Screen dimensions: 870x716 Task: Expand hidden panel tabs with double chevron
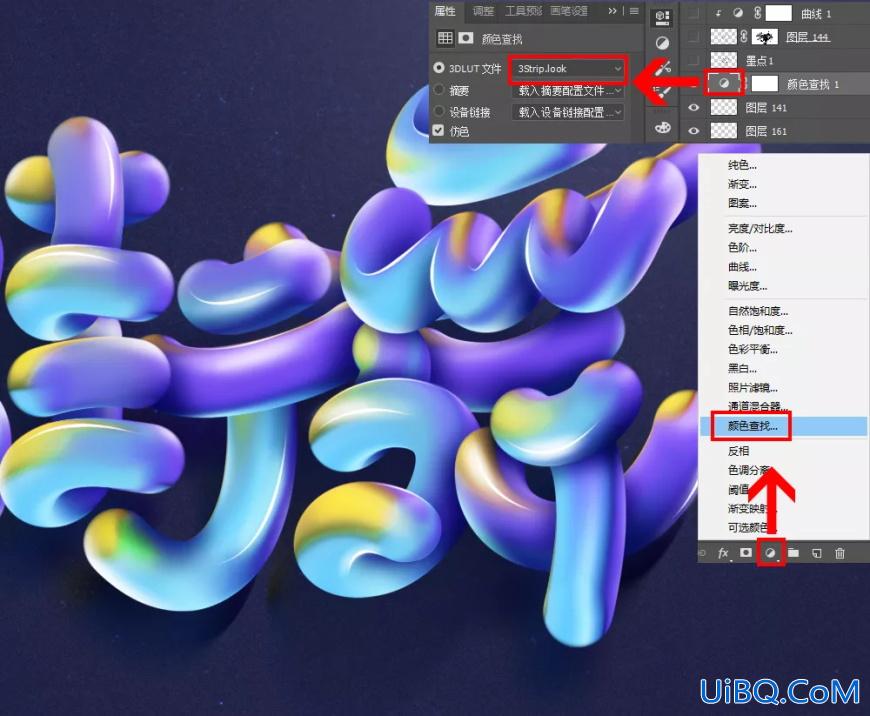(x=612, y=11)
